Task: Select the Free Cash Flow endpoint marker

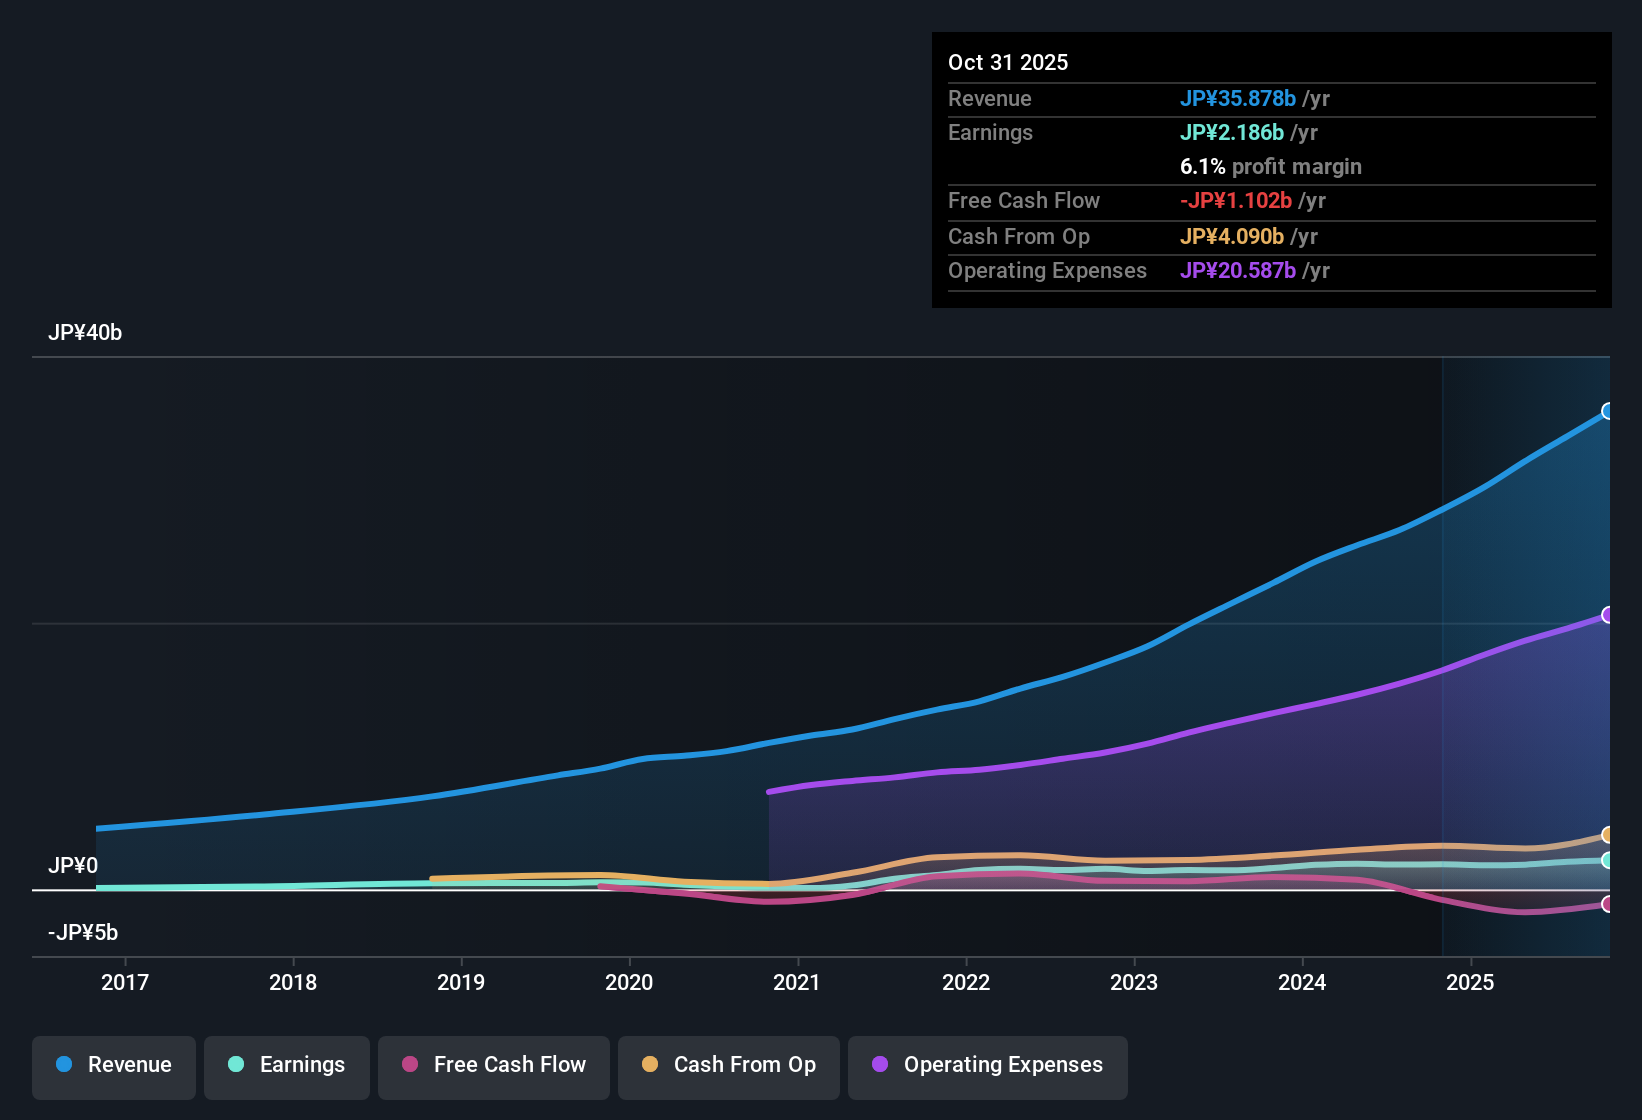Action: pos(1609,904)
